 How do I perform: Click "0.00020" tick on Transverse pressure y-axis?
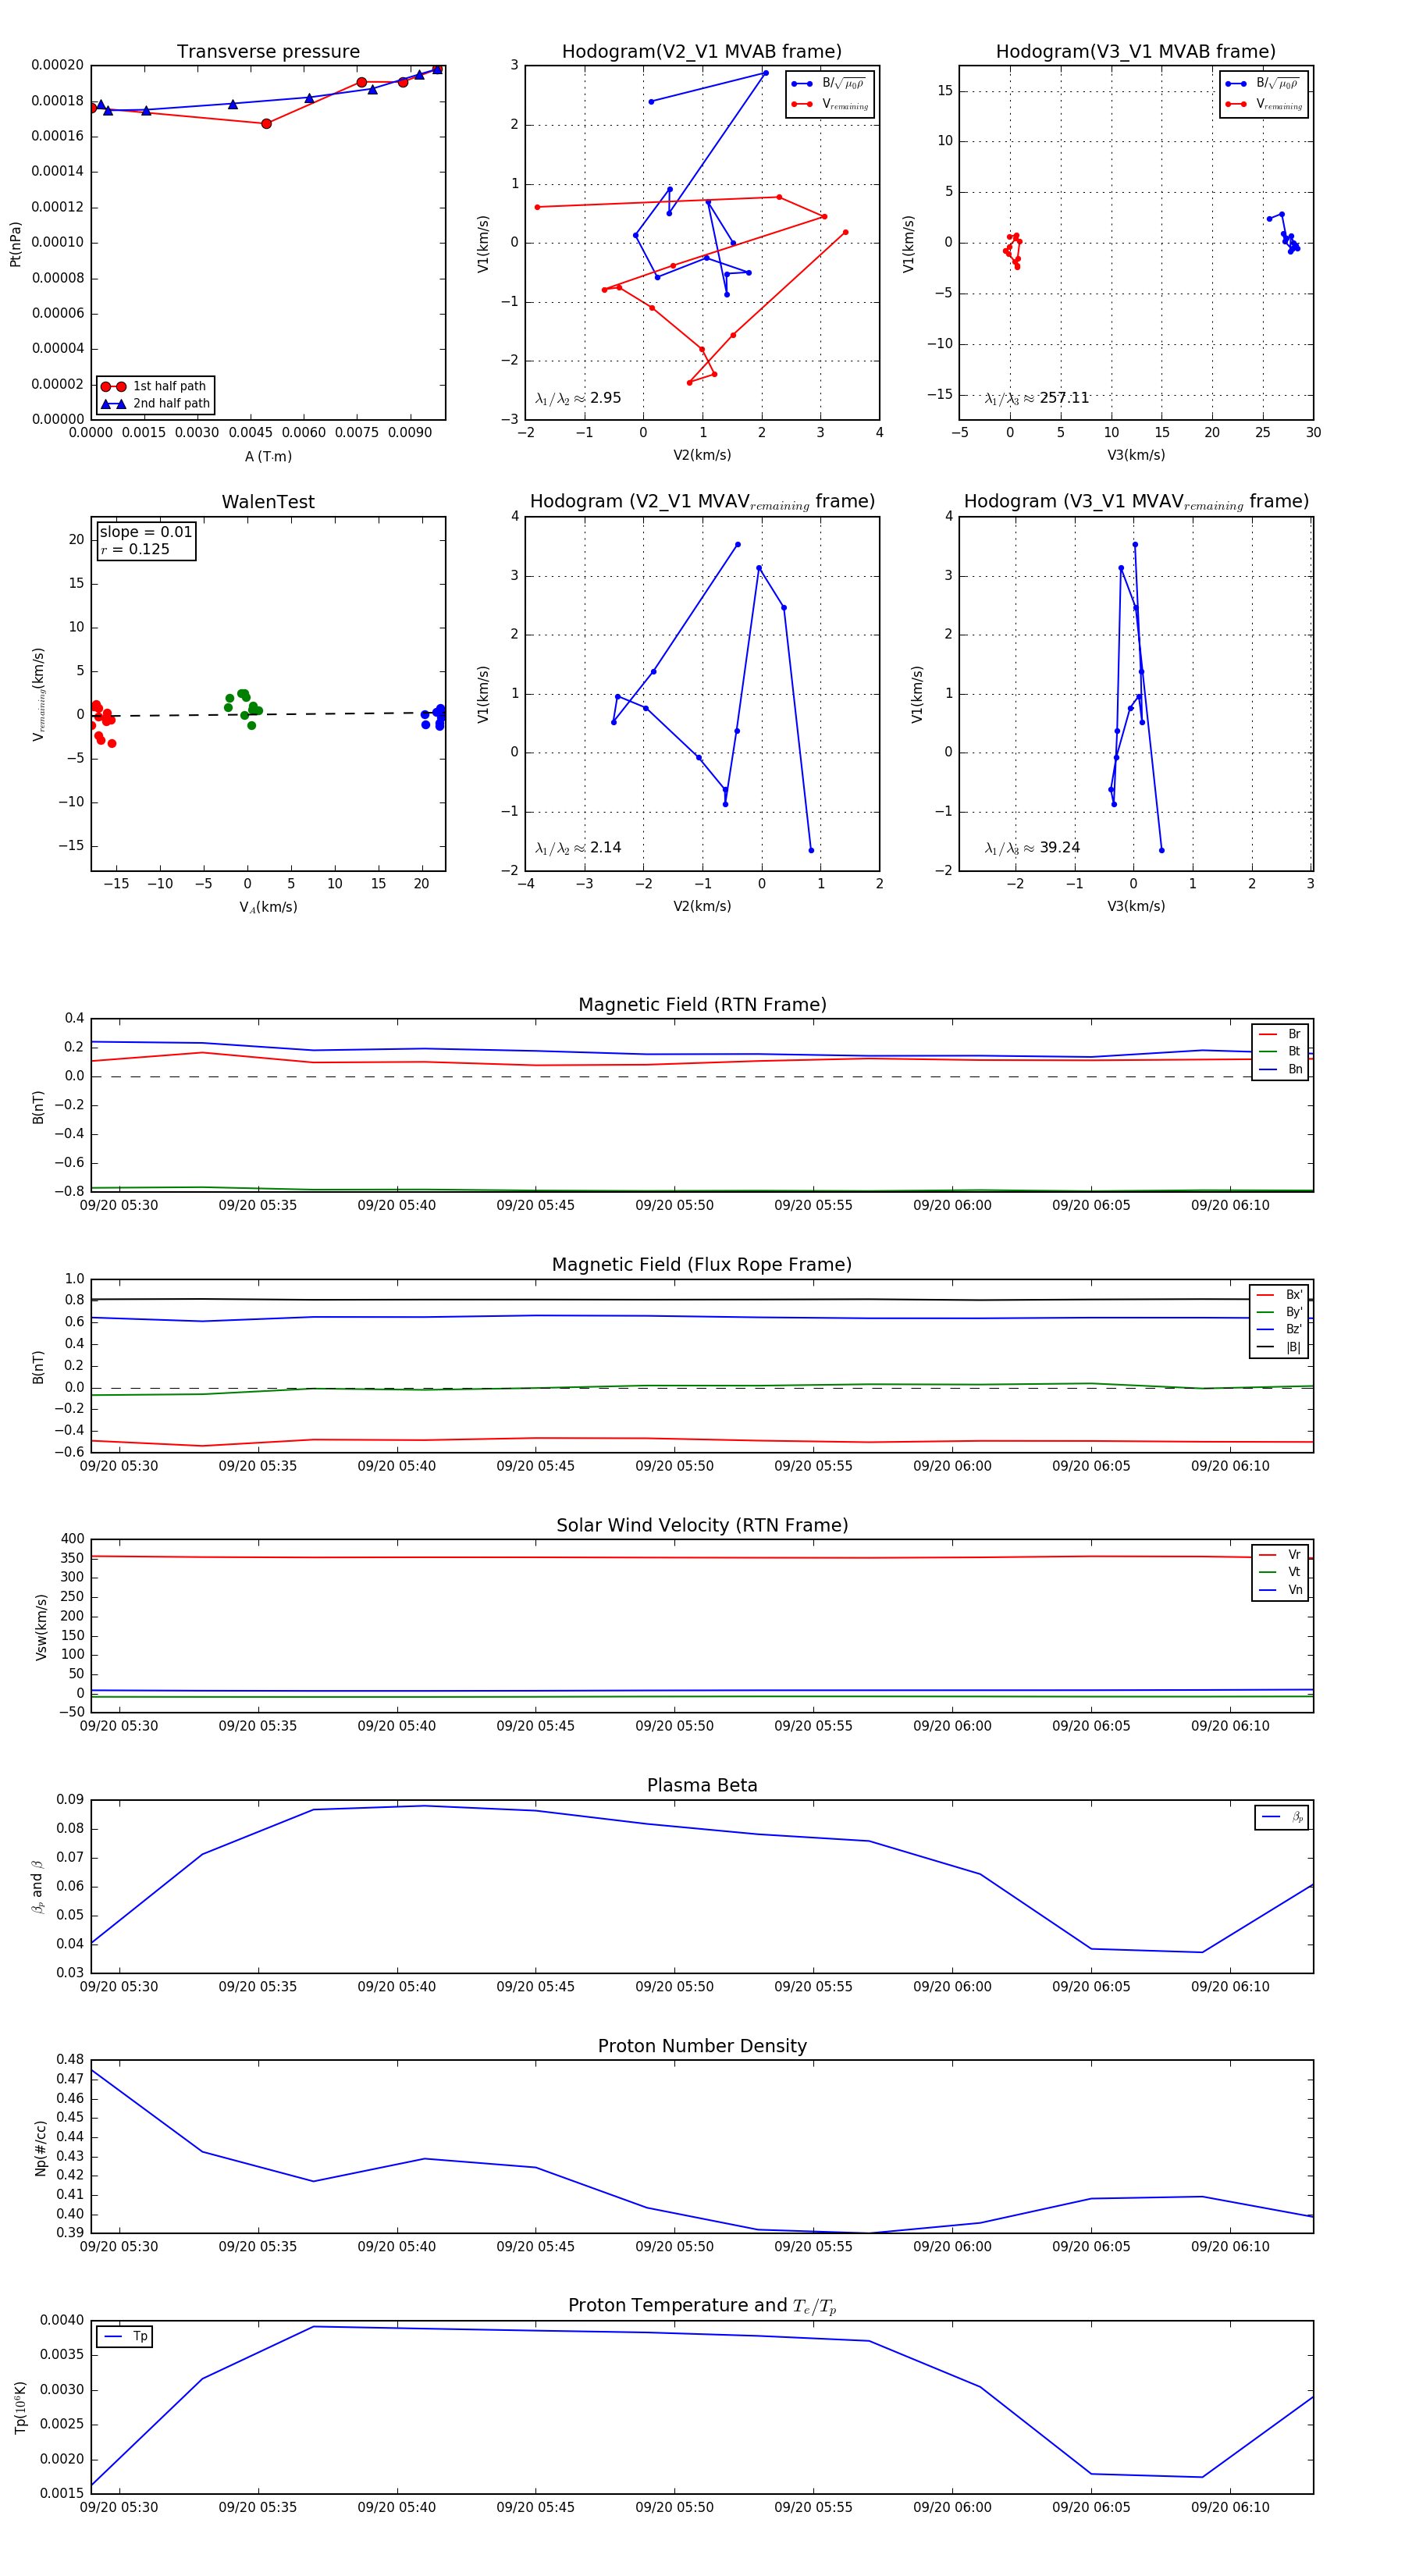click(x=58, y=65)
